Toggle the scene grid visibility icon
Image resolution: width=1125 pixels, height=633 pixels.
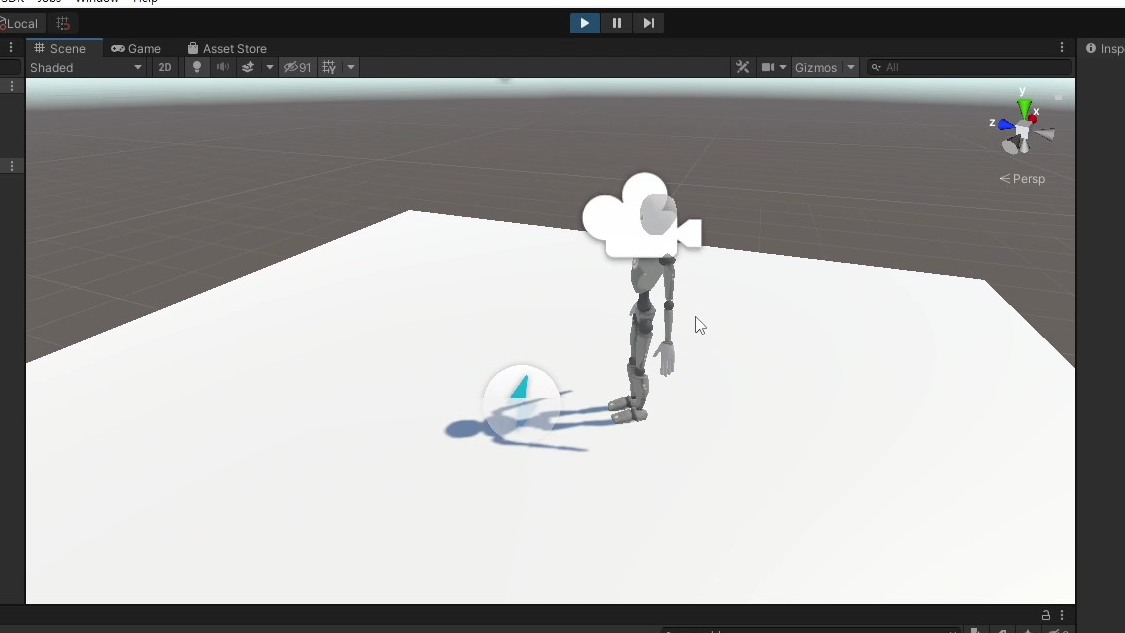(329, 67)
